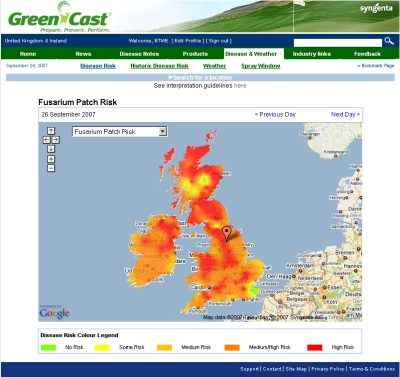Screen dimensions: 400x377
Task: Open the Disease & Weather menu
Action: [253, 54]
